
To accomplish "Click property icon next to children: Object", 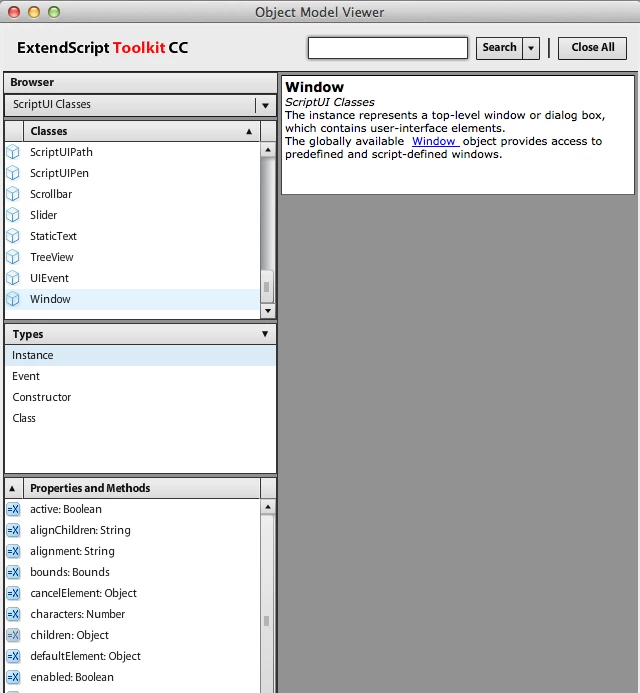I will tap(13, 635).
